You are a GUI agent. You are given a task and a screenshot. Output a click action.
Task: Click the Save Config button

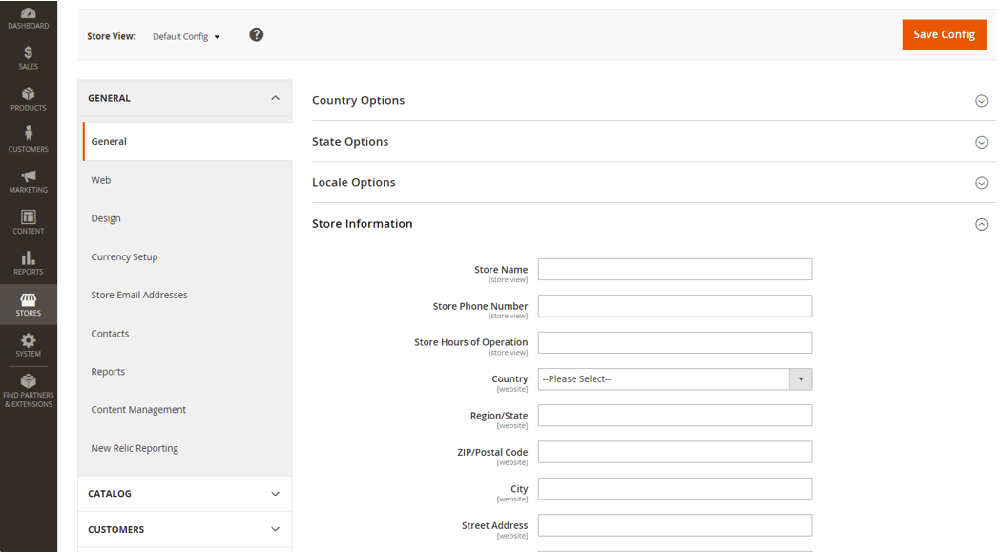tap(943, 34)
